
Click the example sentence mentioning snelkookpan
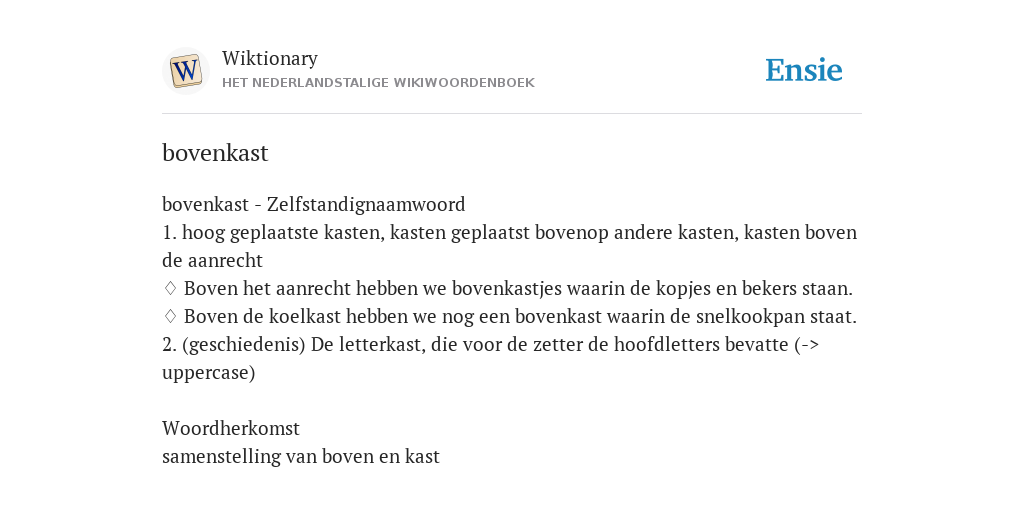coord(520,317)
